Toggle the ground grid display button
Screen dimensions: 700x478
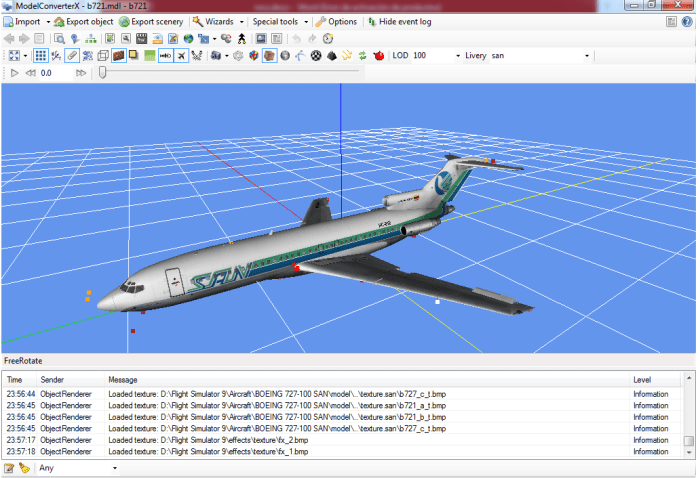click(x=40, y=56)
